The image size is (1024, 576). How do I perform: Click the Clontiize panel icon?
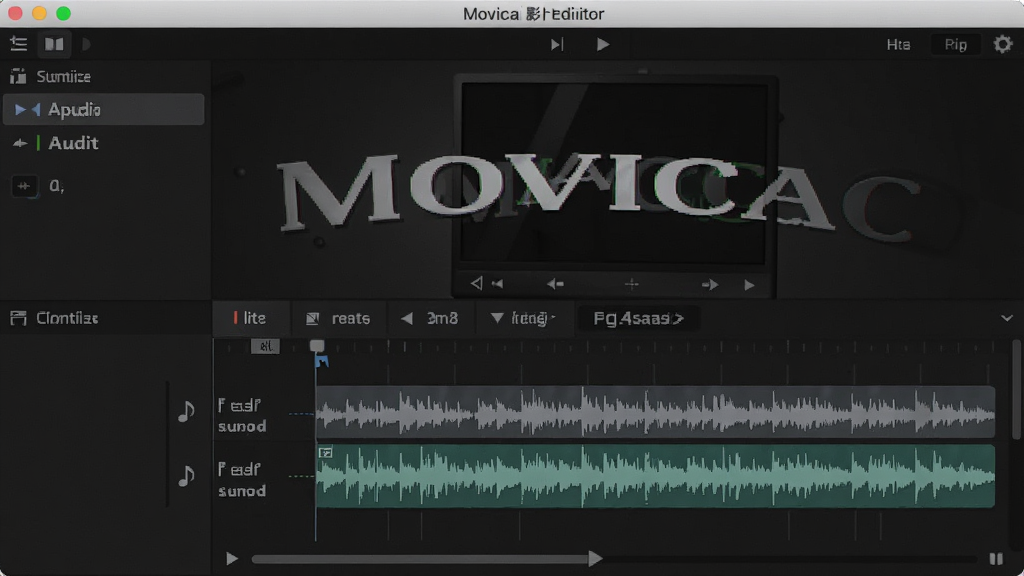click(x=18, y=318)
